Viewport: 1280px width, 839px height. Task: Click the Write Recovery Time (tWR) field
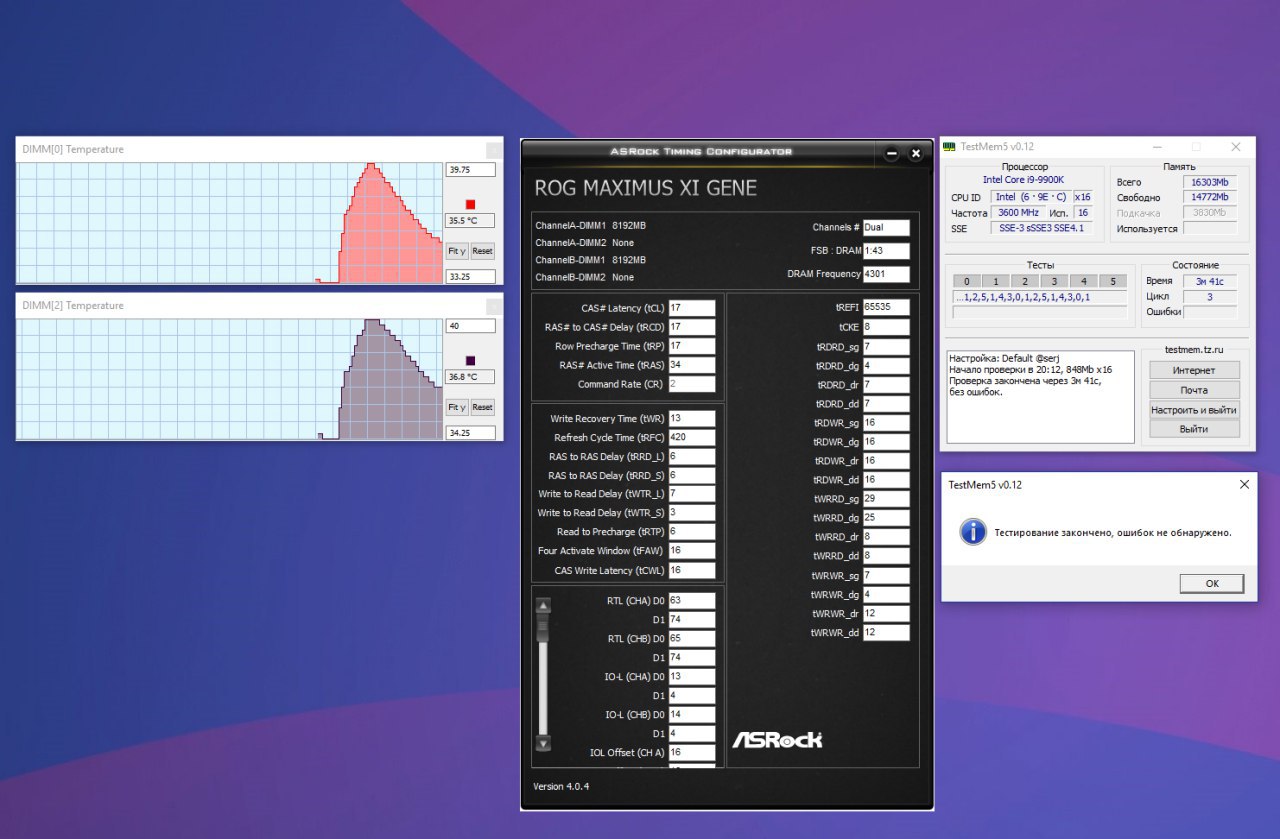[692, 418]
